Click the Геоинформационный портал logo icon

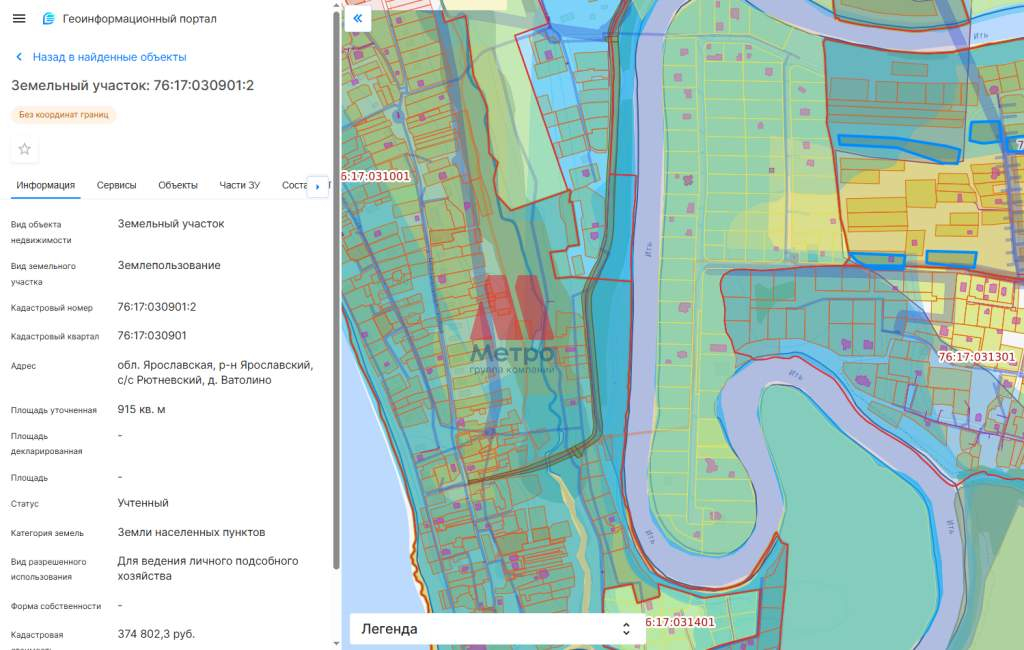point(49,19)
